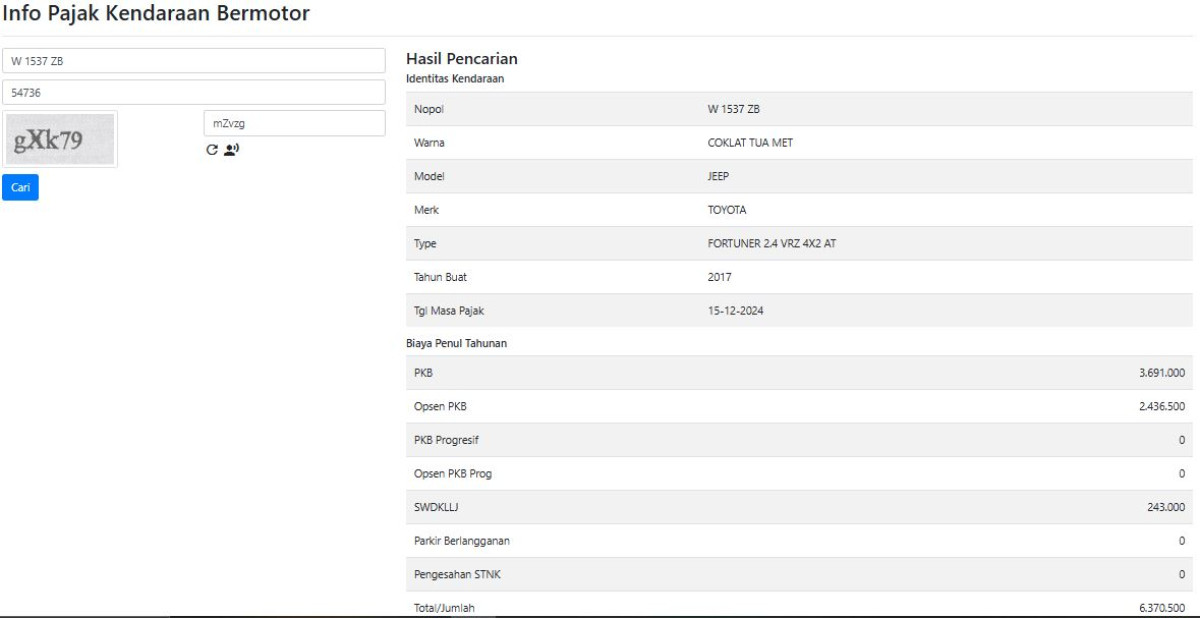Click the input field containing 54736
This screenshot has width=1200, height=618.
193,93
